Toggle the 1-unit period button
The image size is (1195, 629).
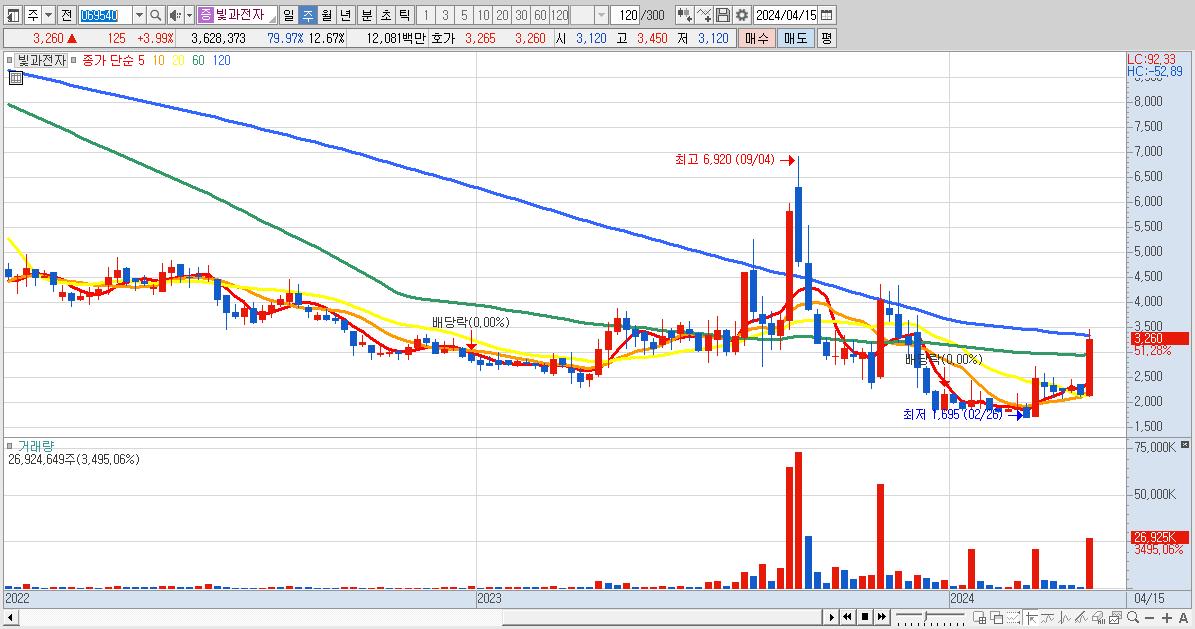(426, 14)
